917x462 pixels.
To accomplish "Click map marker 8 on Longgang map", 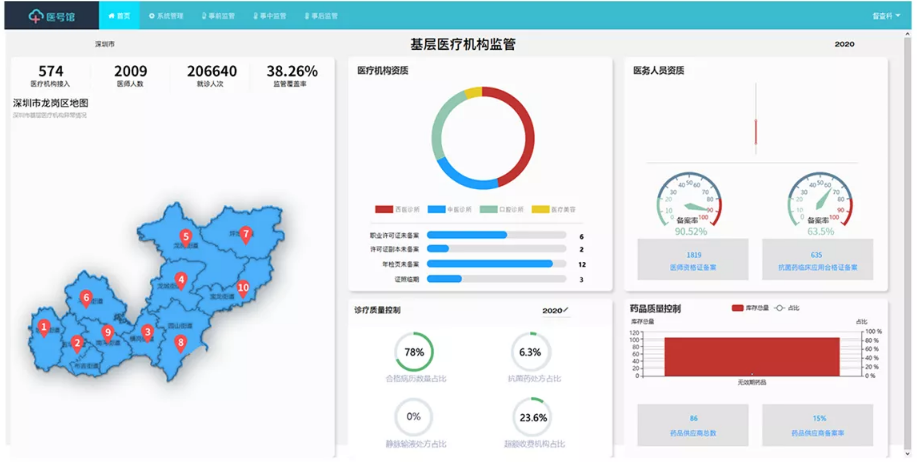I will 181,344.
